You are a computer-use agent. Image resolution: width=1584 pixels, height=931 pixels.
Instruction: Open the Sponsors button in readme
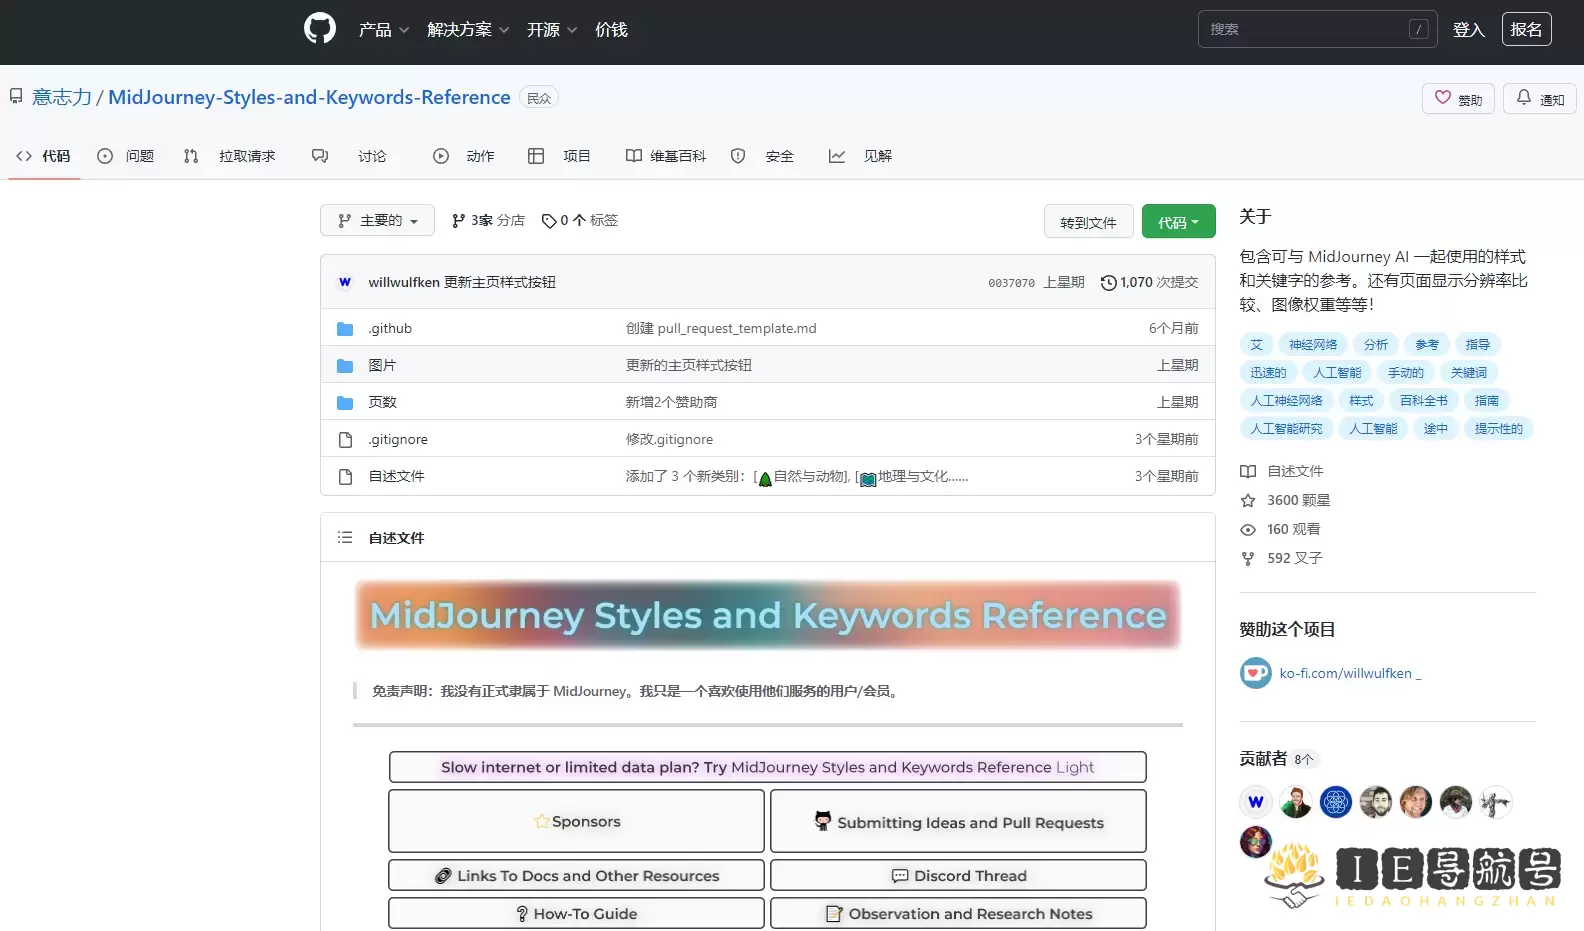coord(577,821)
